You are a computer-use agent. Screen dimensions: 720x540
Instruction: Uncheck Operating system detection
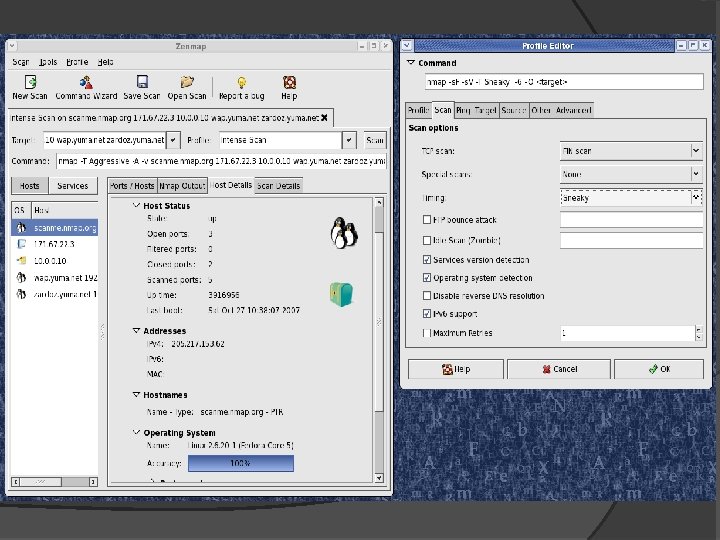[x=427, y=278]
